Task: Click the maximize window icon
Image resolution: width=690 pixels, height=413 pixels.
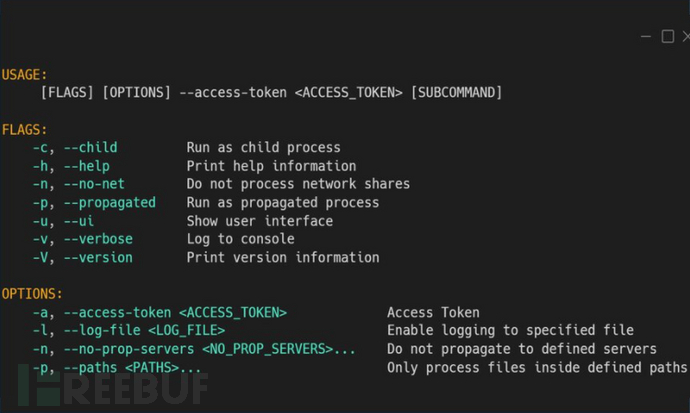Action: coord(667,36)
